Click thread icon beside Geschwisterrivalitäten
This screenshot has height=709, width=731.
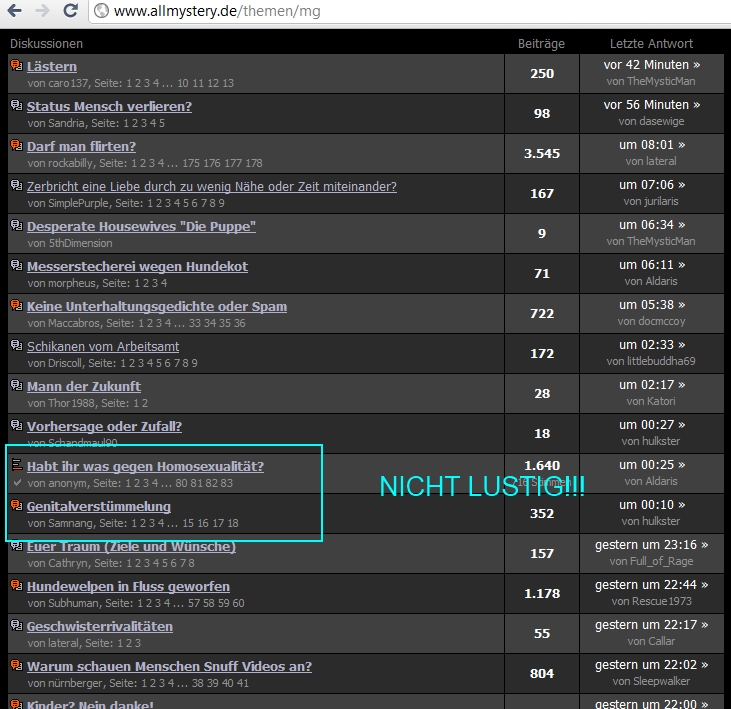point(16,626)
